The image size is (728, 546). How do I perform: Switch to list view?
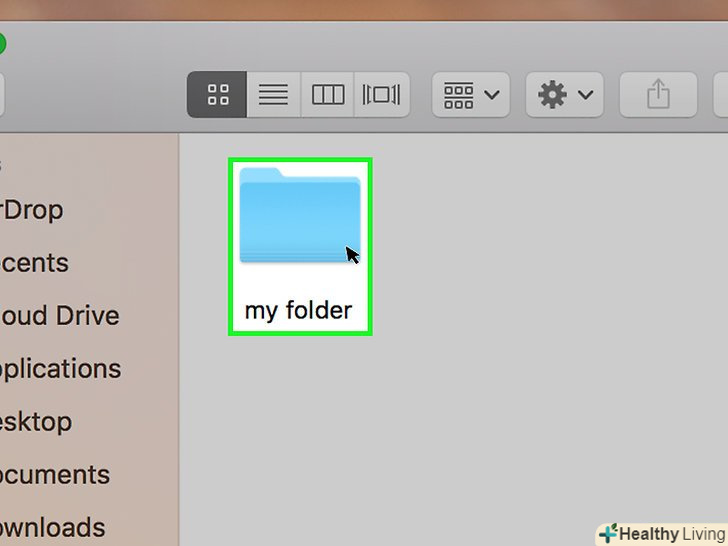click(x=273, y=95)
